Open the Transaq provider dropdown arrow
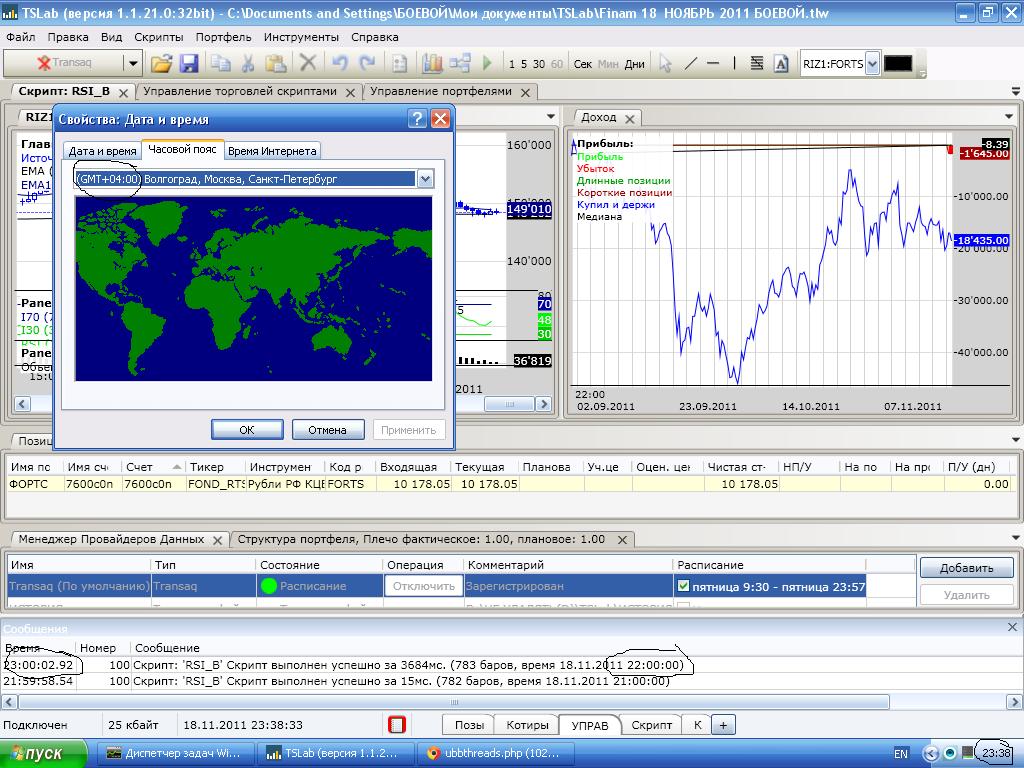 pos(133,63)
